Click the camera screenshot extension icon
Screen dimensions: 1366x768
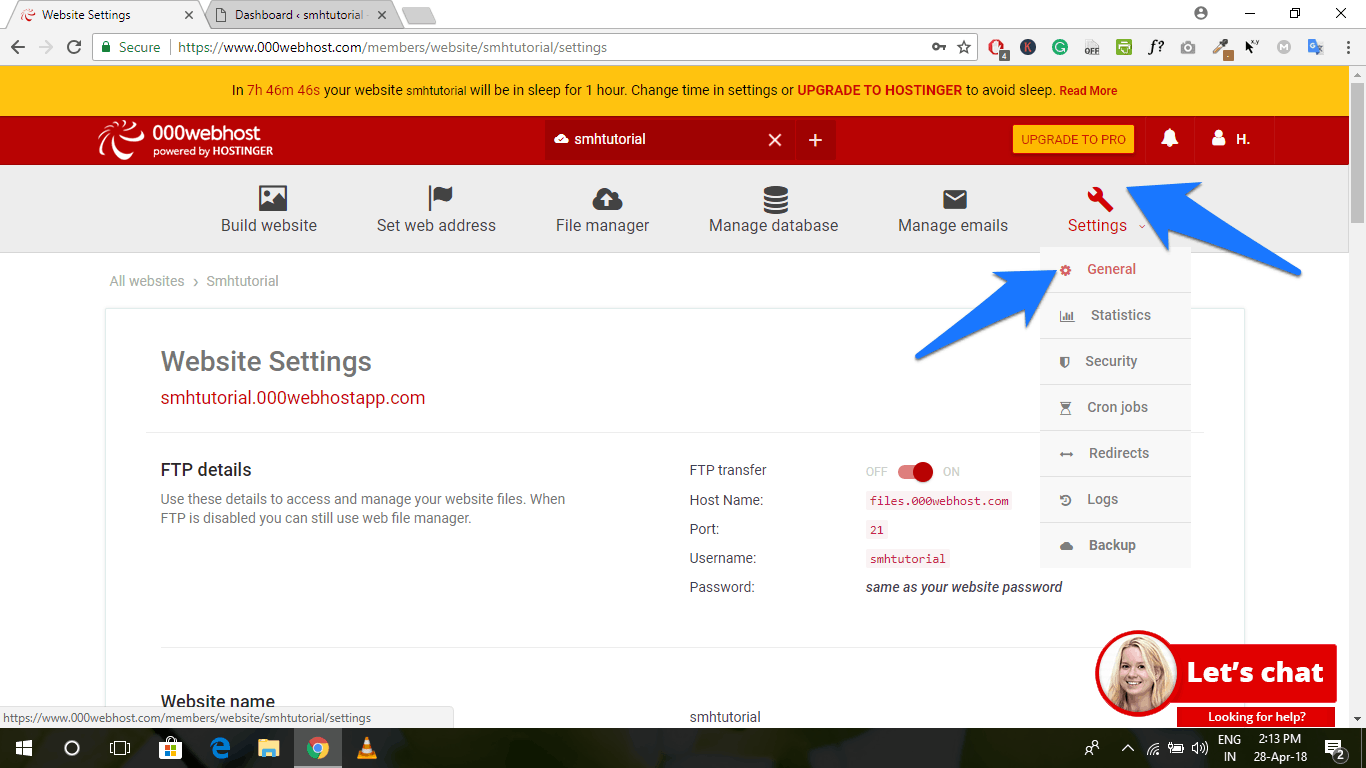(x=1188, y=47)
